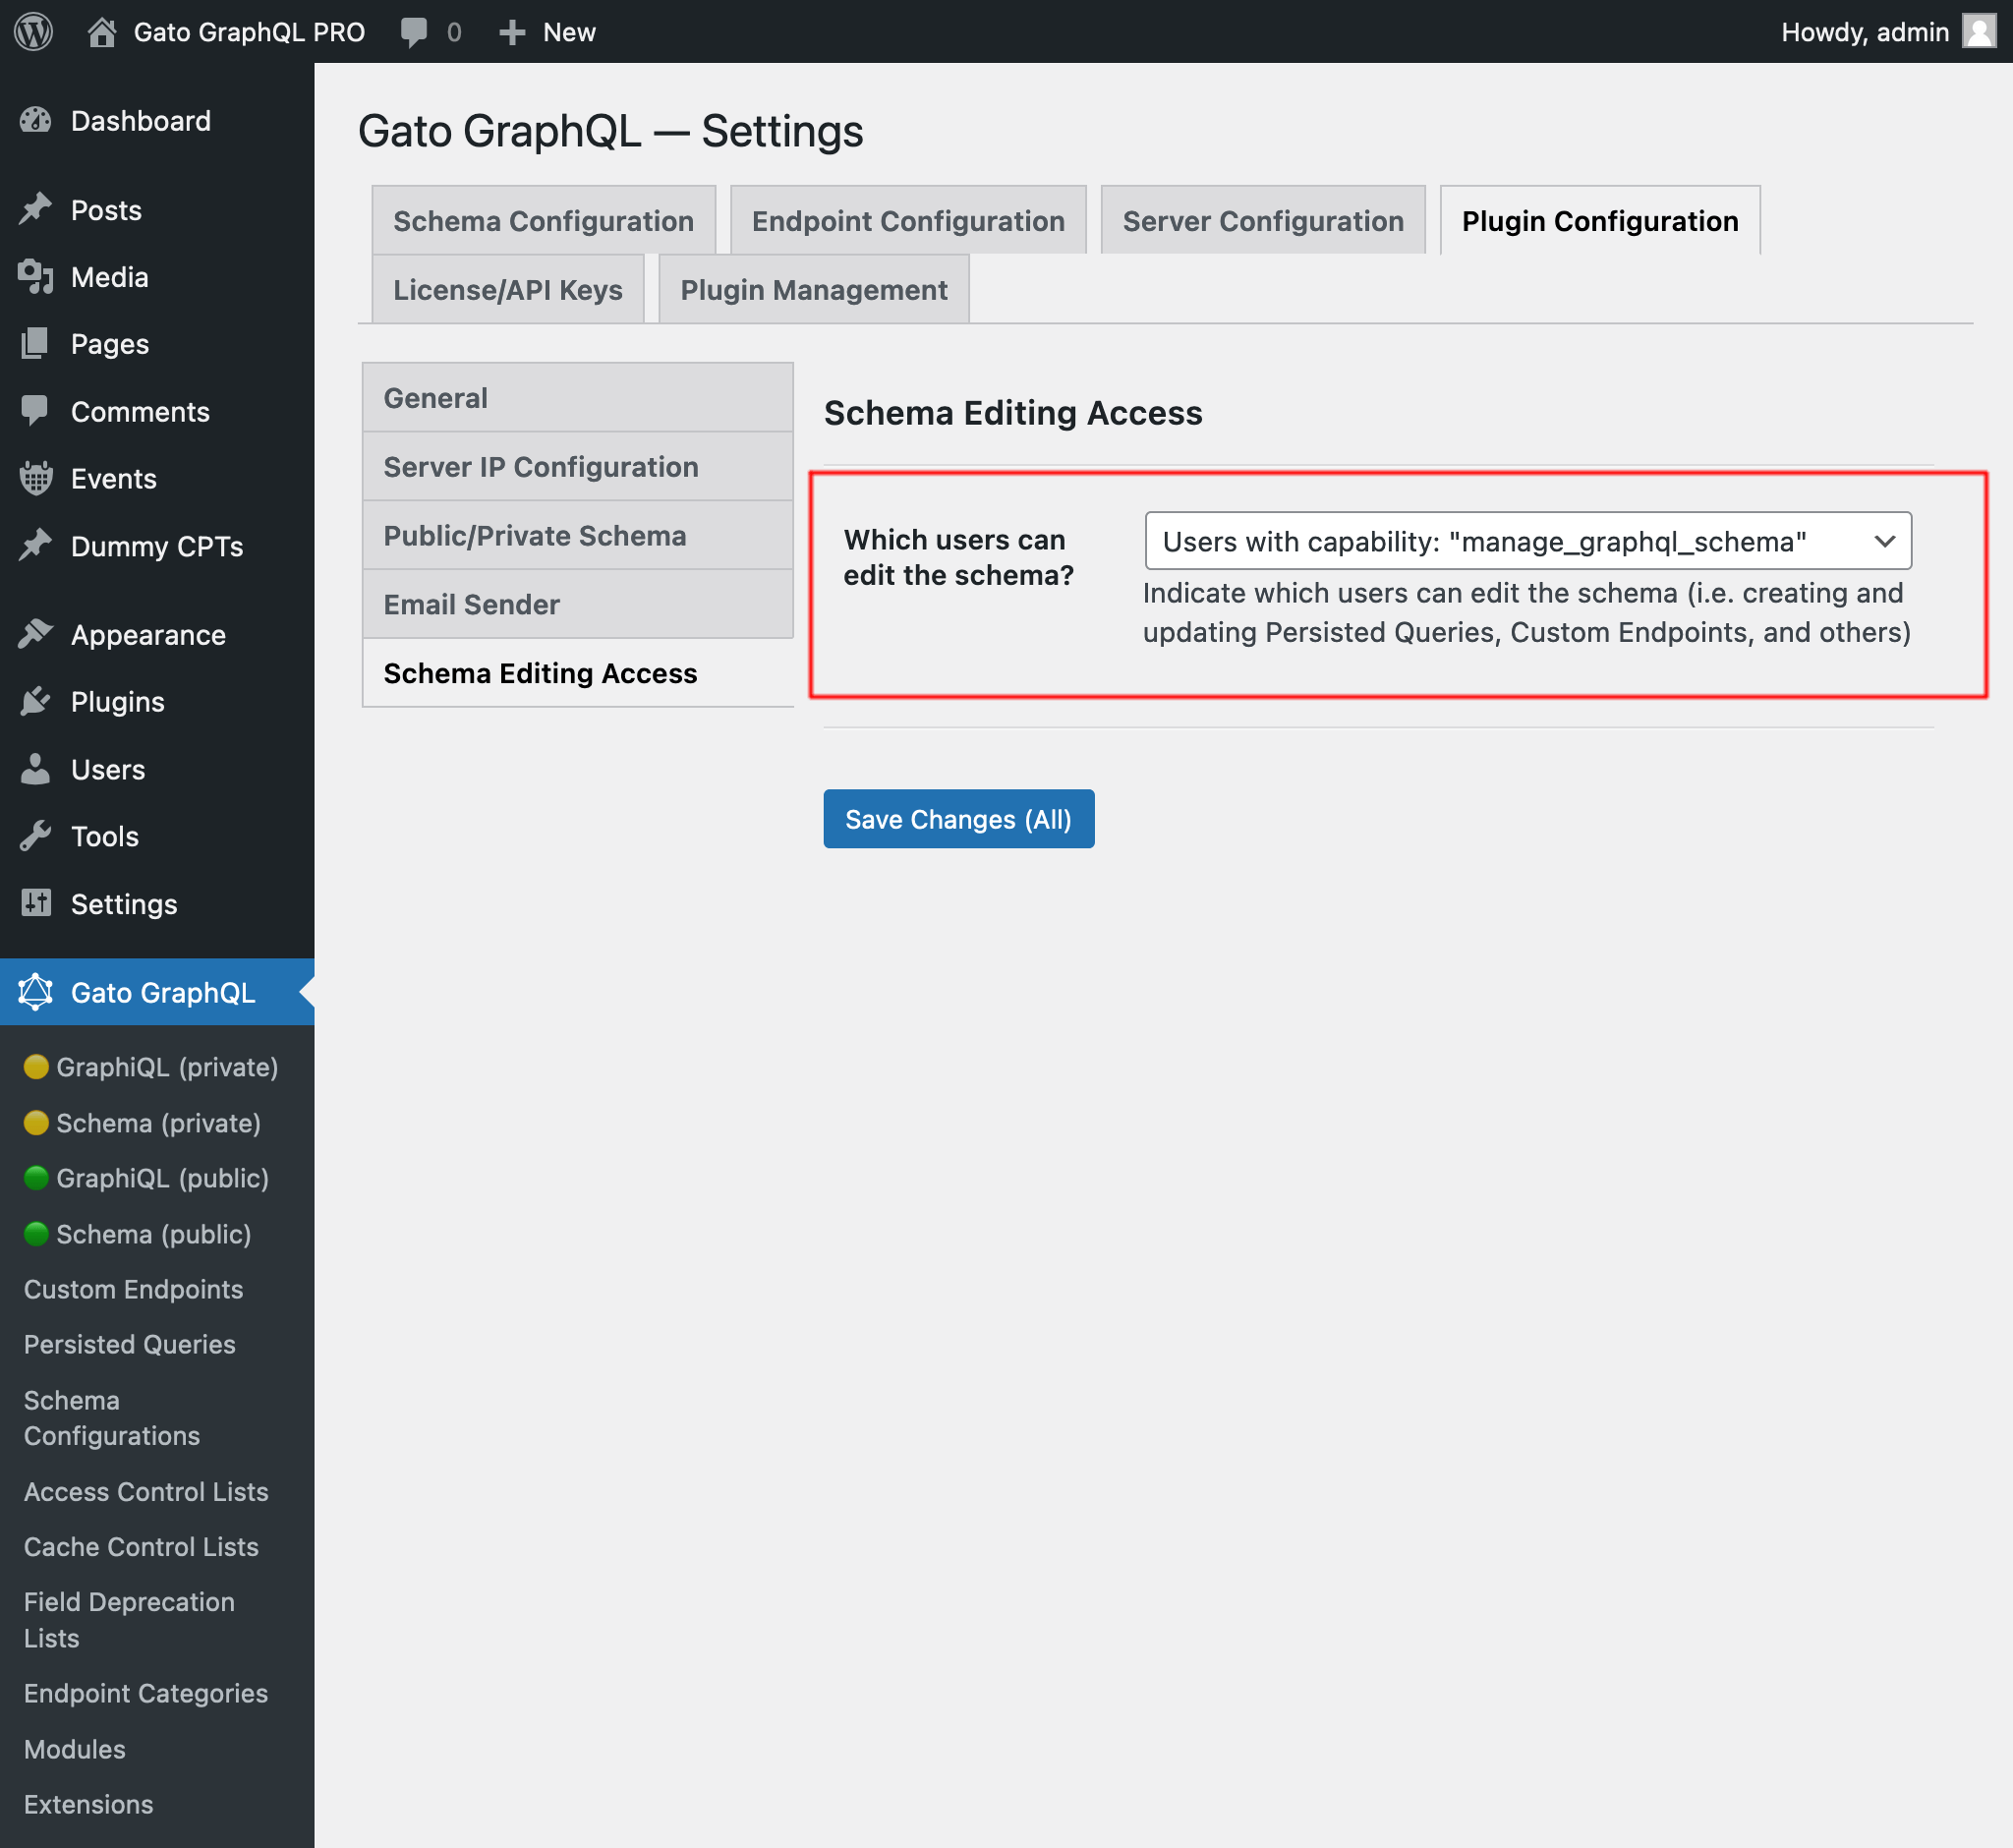Open the schema user capability dropdown
This screenshot has width=2013, height=1848.
tap(1525, 540)
